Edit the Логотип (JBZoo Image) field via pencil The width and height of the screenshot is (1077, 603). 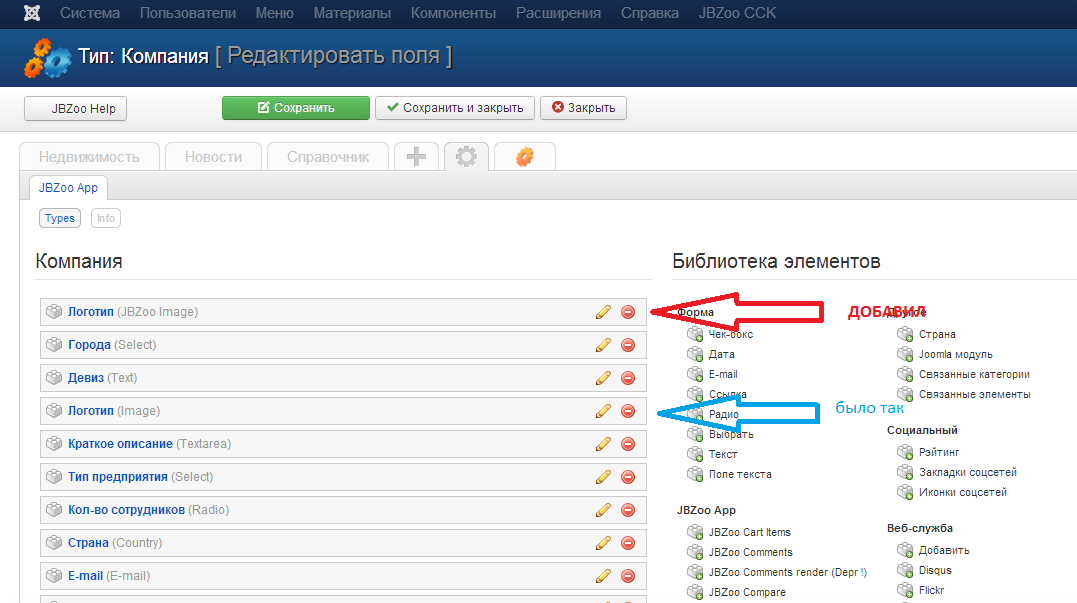(x=603, y=312)
